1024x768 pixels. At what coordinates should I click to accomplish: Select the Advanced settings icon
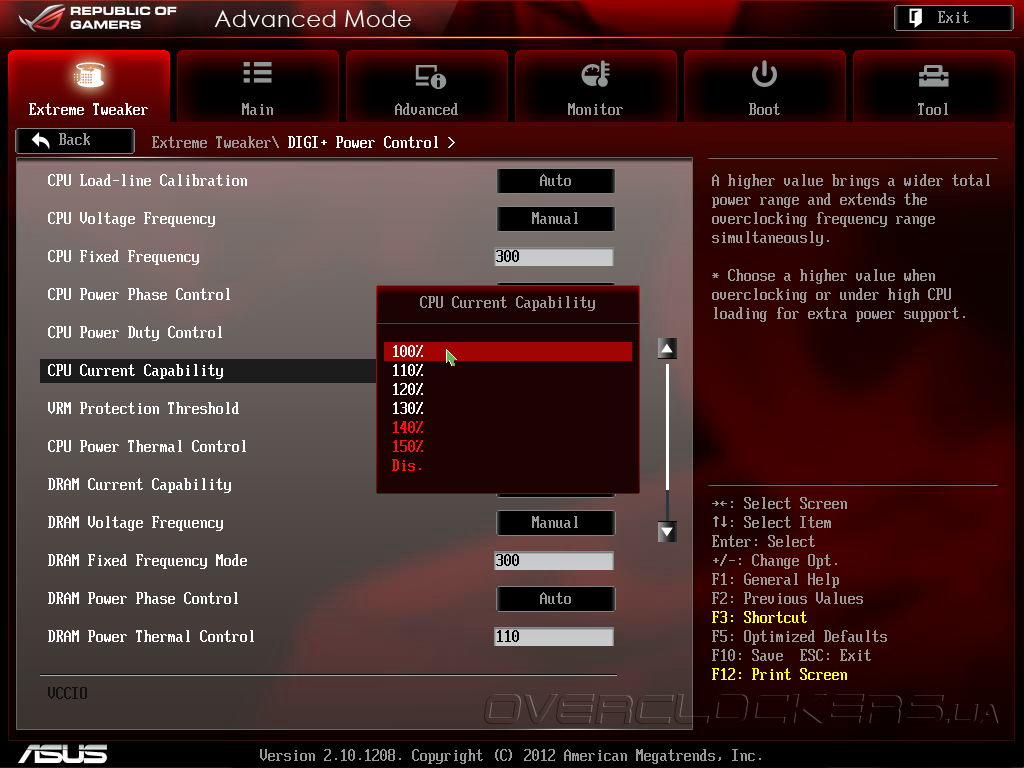point(430,76)
